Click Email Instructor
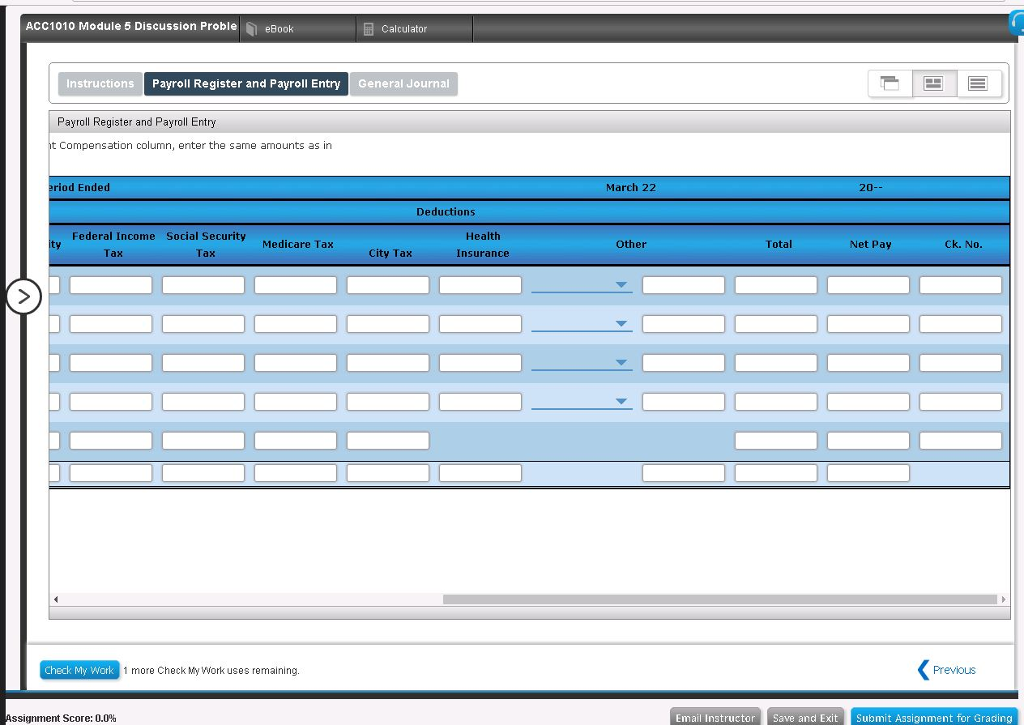 pyautogui.click(x=714, y=717)
